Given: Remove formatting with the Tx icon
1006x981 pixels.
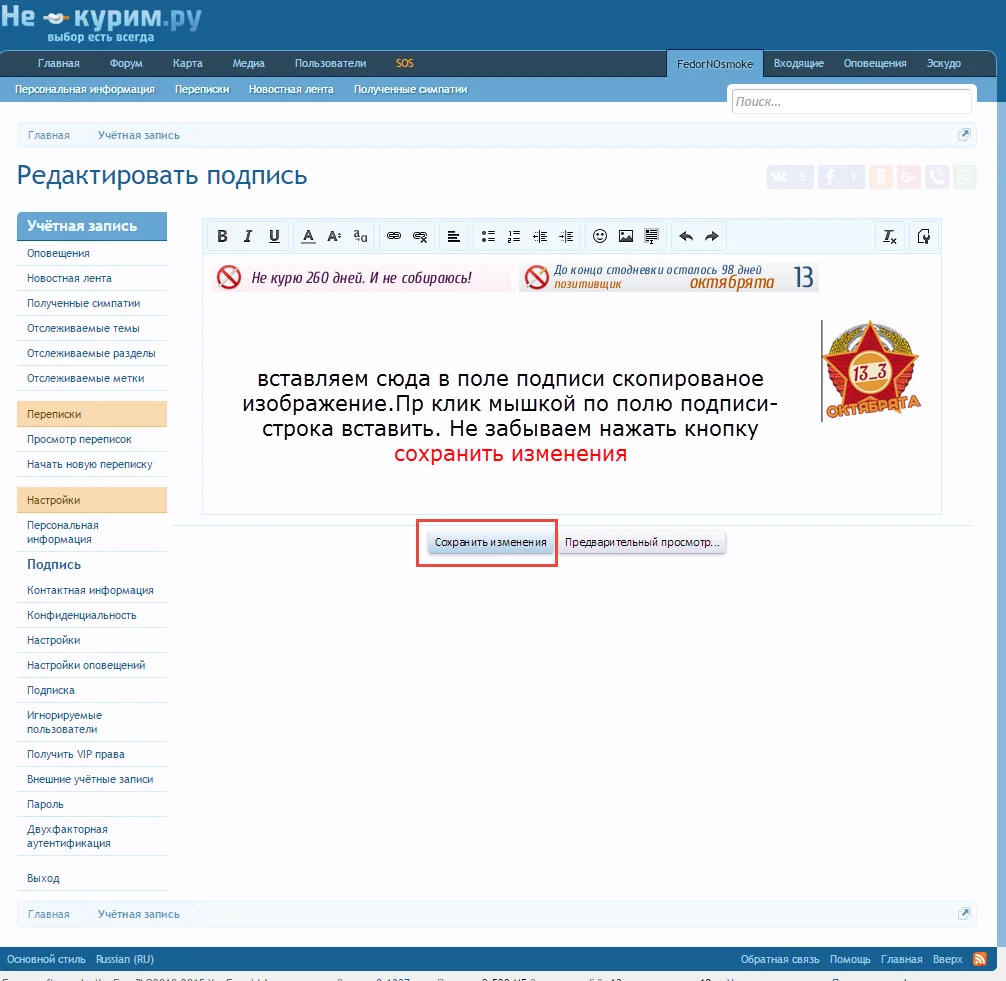Looking at the screenshot, I should [889, 236].
